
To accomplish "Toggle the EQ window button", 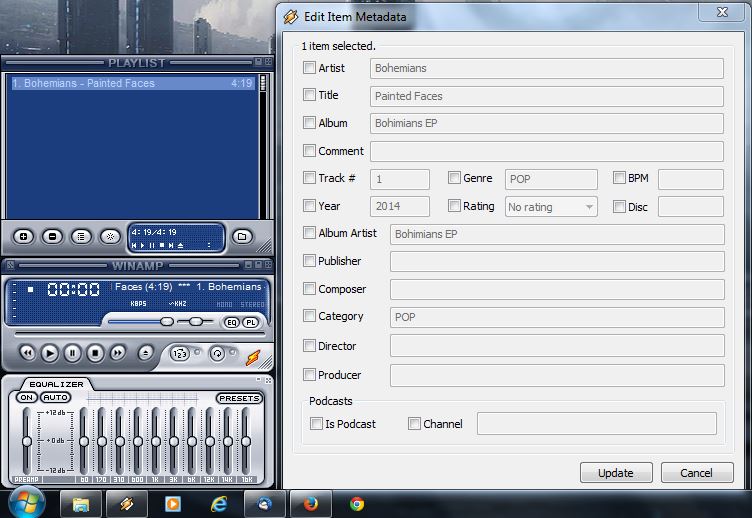I will tap(232, 322).
